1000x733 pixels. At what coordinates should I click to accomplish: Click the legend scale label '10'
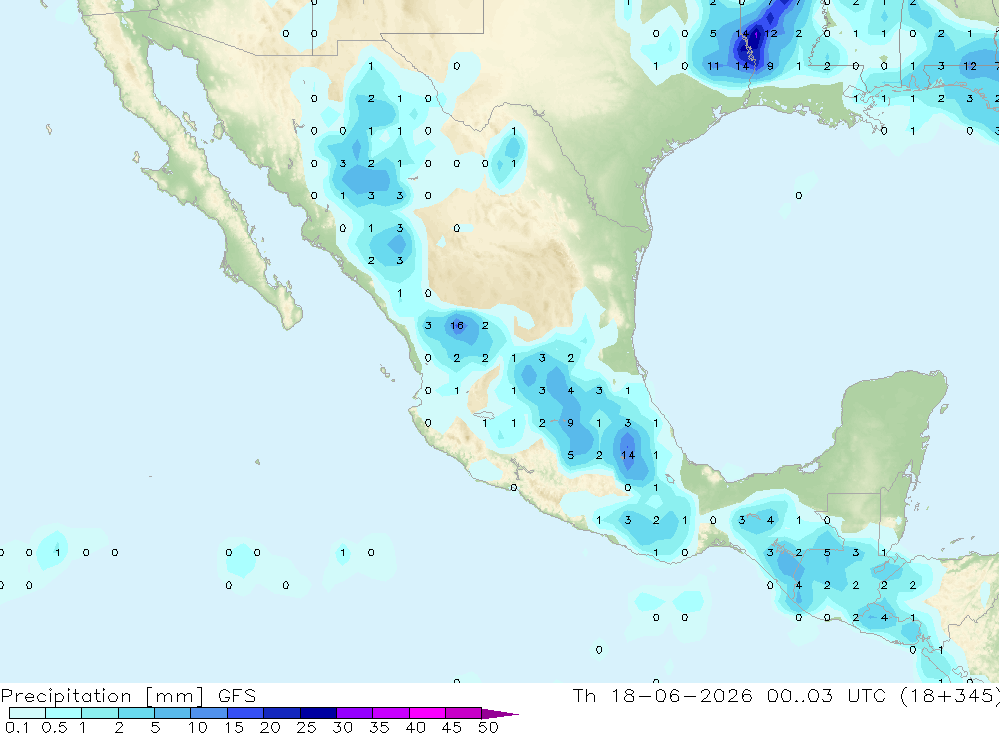point(198,727)
